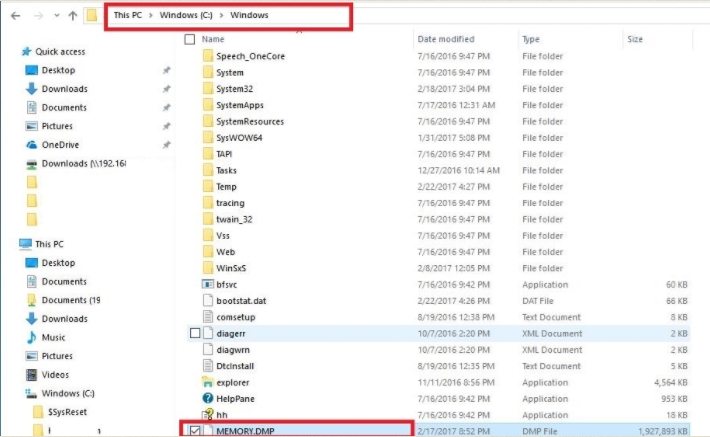Open the Music folder in sidebar

coord(54,338)
